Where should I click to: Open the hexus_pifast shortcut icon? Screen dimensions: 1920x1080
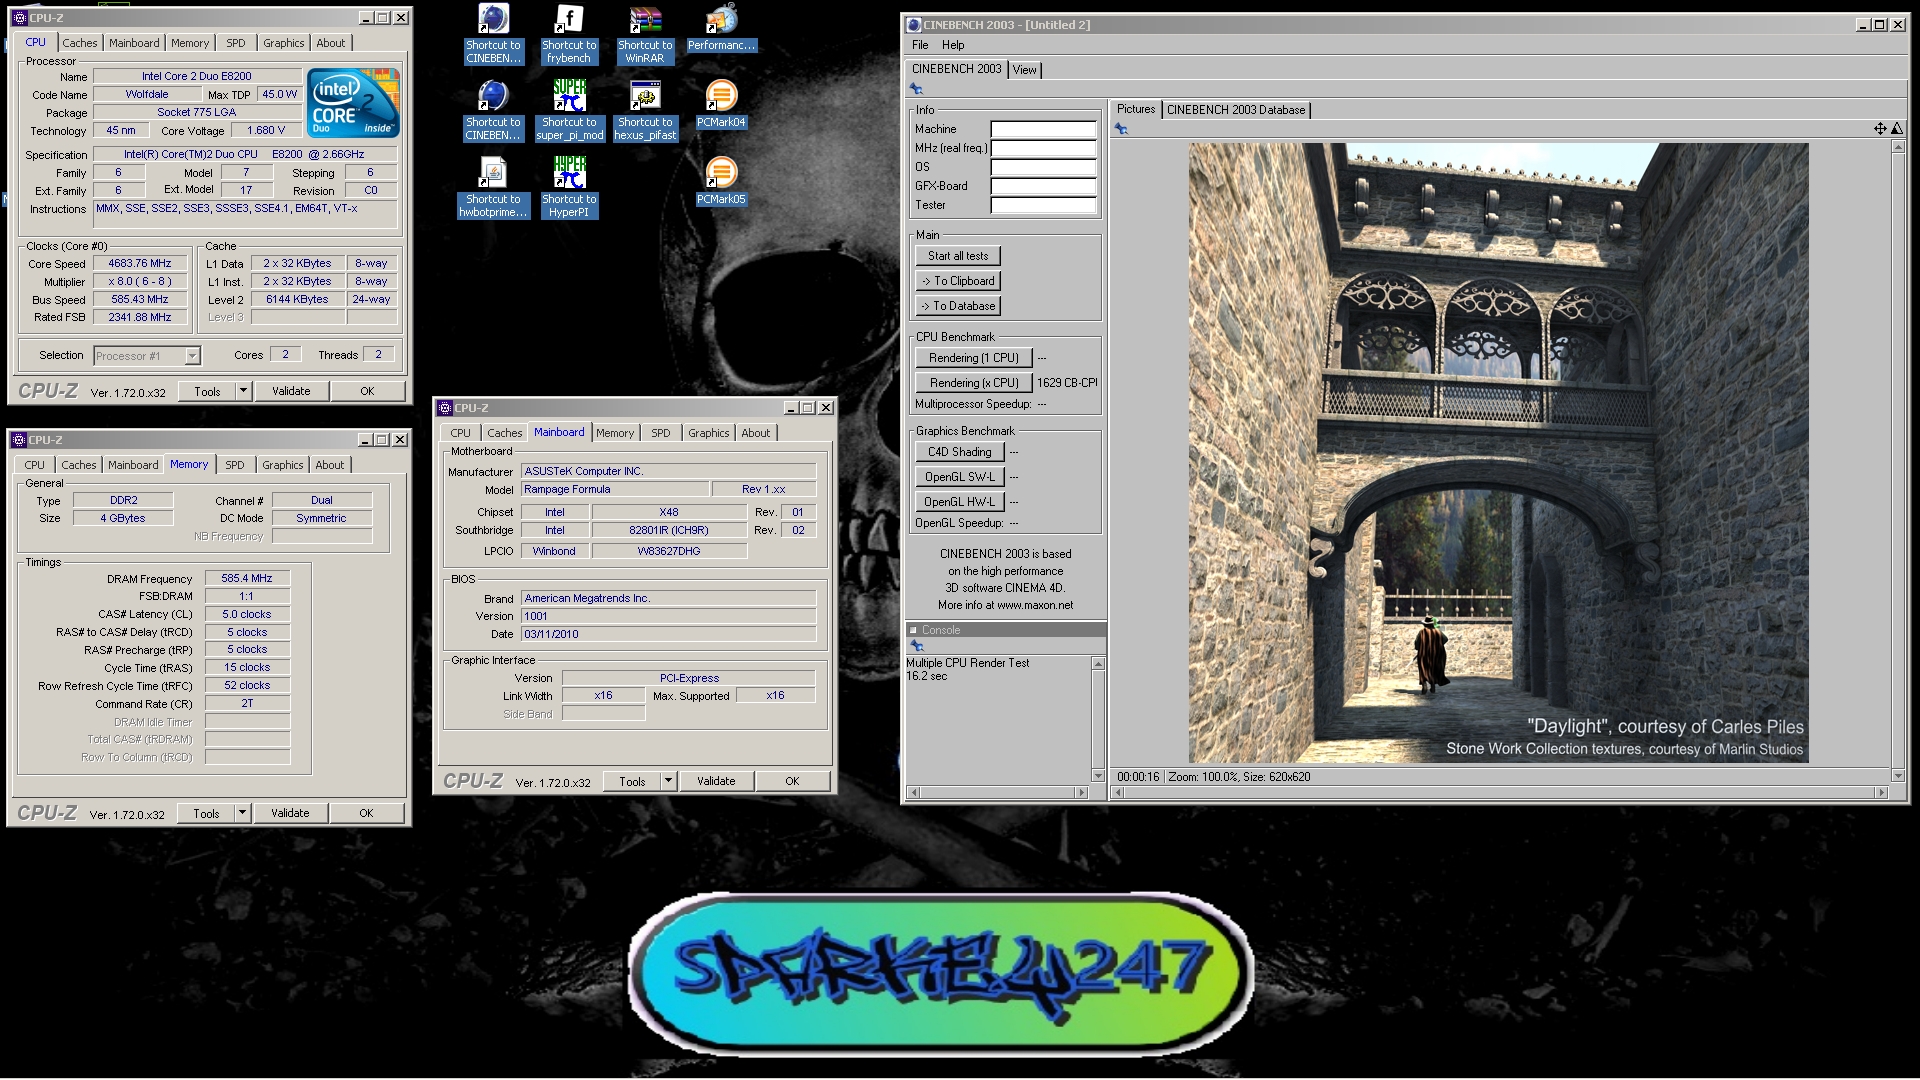(645, 111)
